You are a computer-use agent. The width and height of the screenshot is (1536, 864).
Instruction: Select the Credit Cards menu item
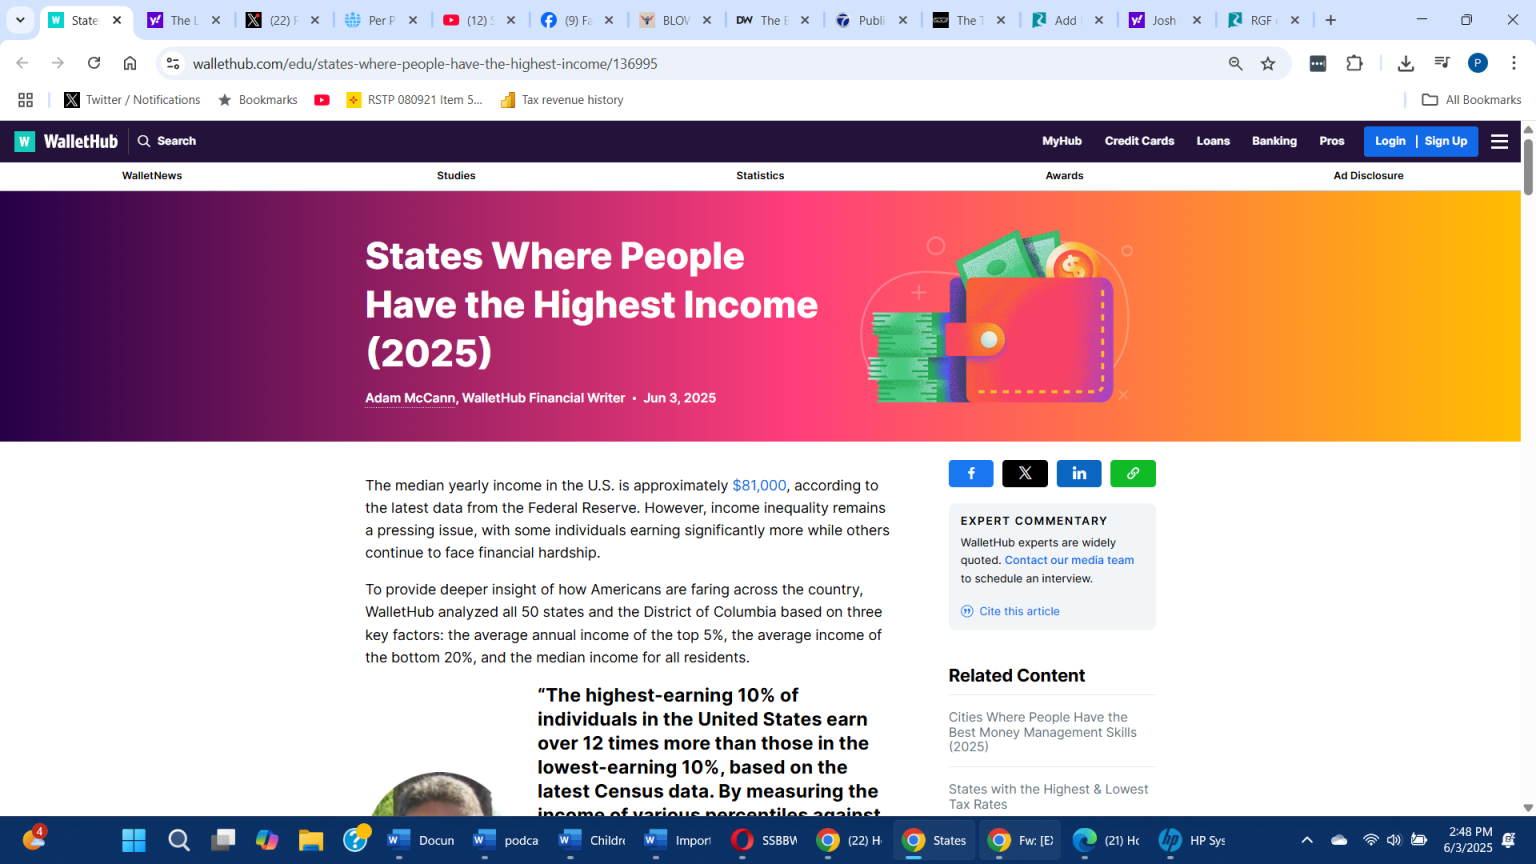(x=1139, y=141)
